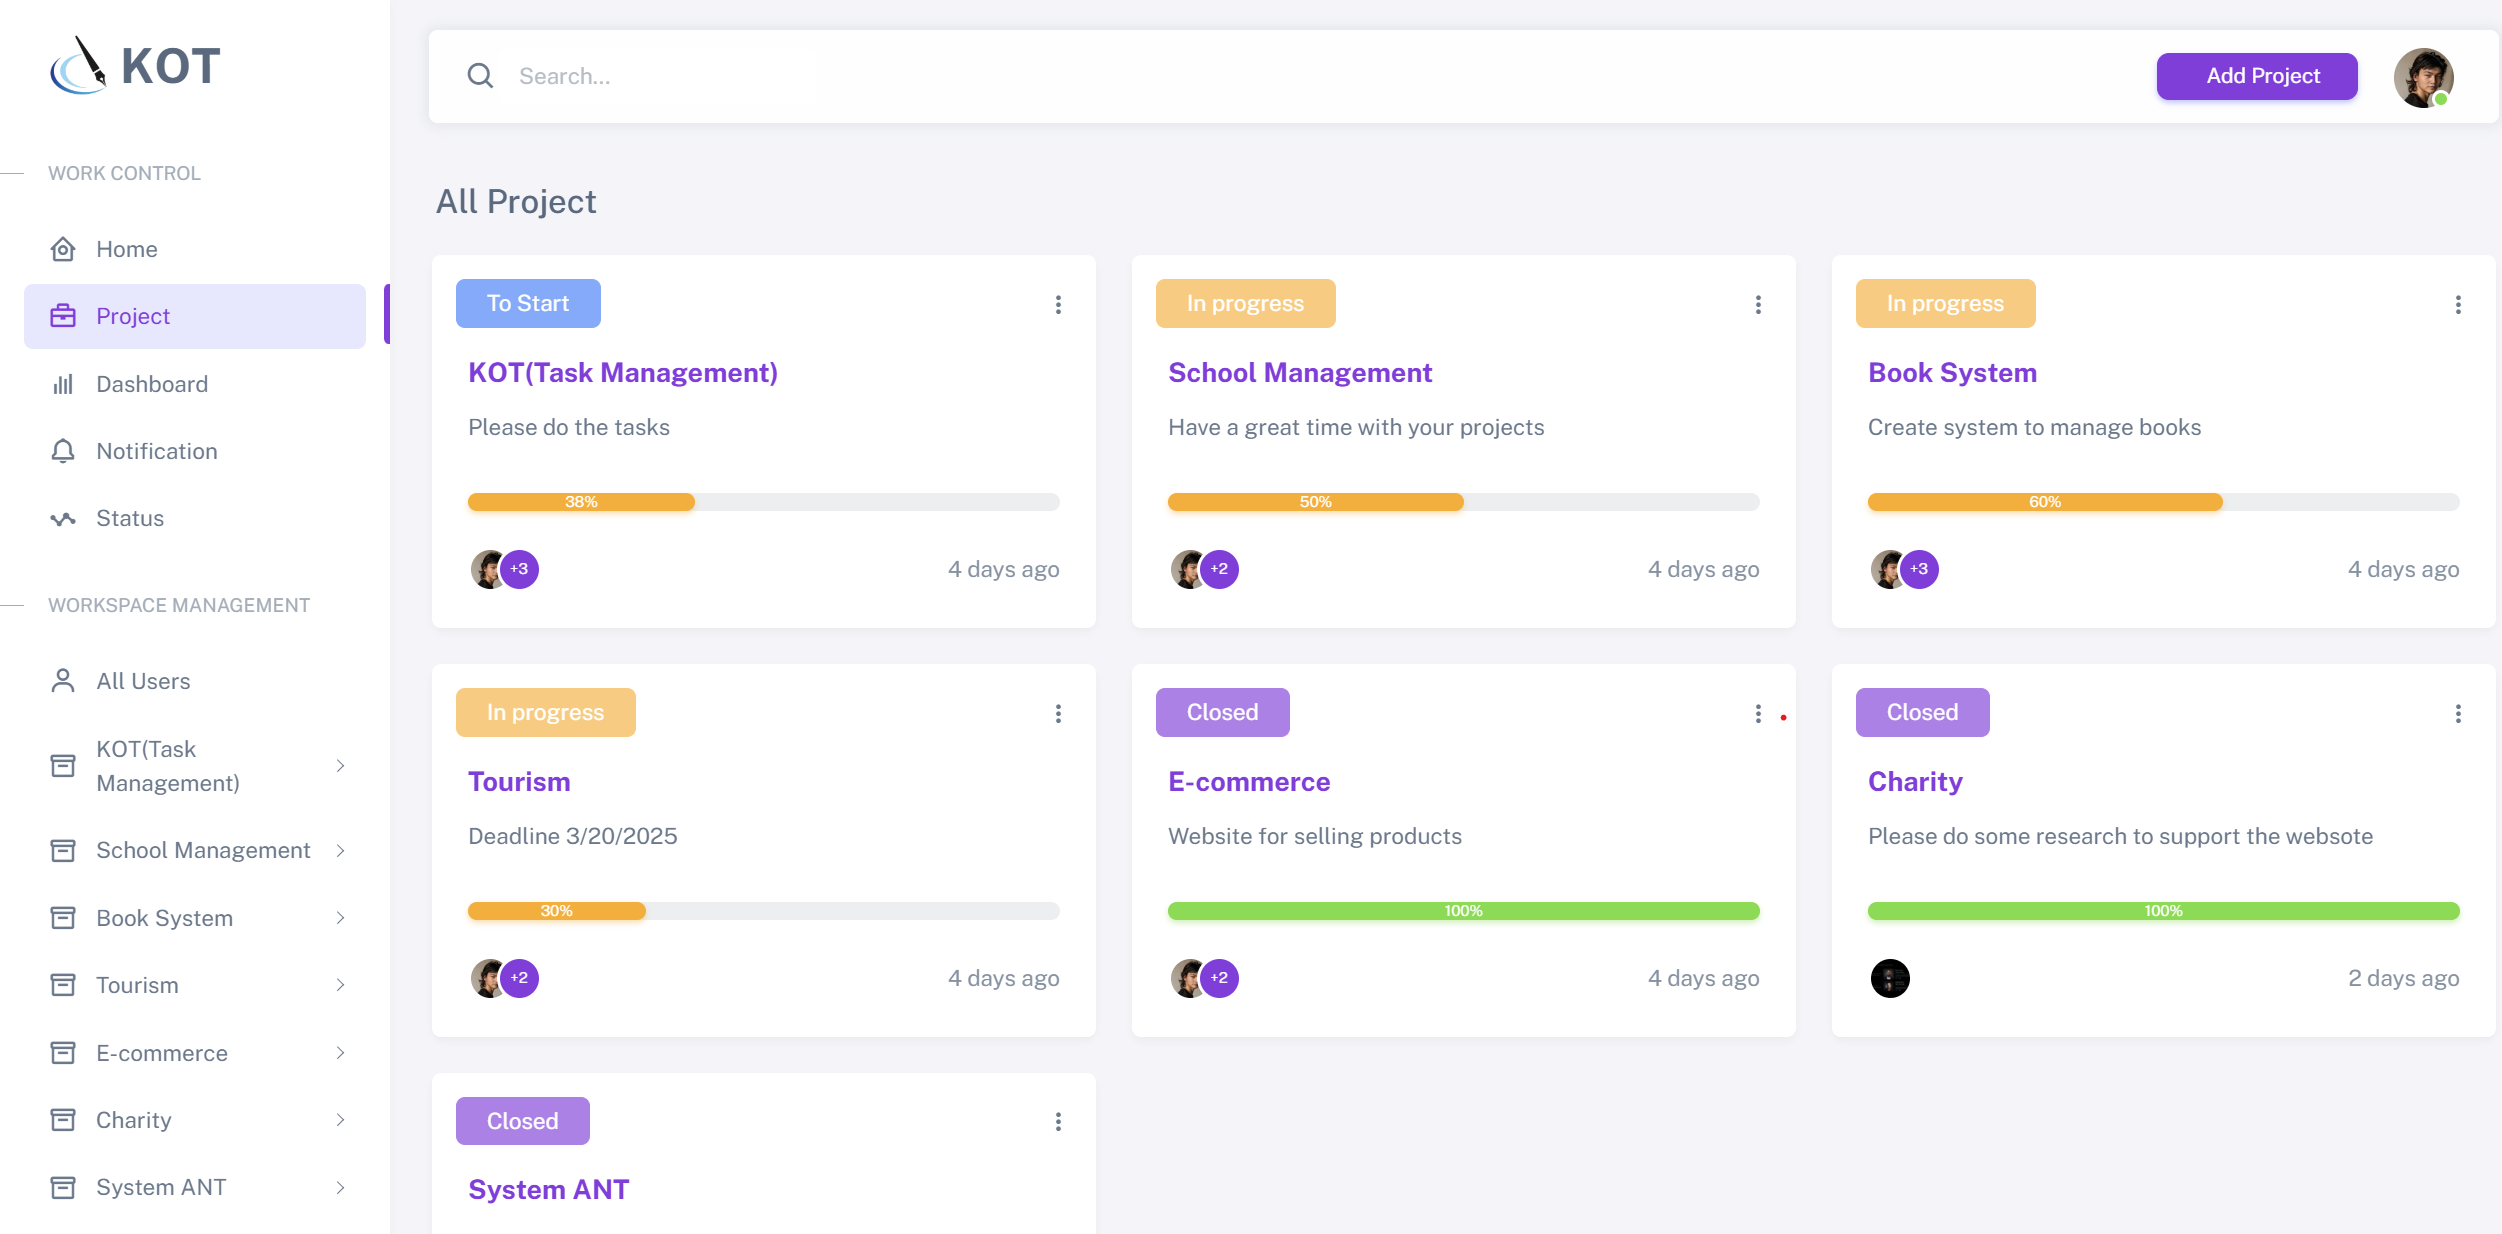The height and width of the screenshot is (1234, 2502).
Task: Click the E-commerce 100% progress bar
Action: (1463, 911)
